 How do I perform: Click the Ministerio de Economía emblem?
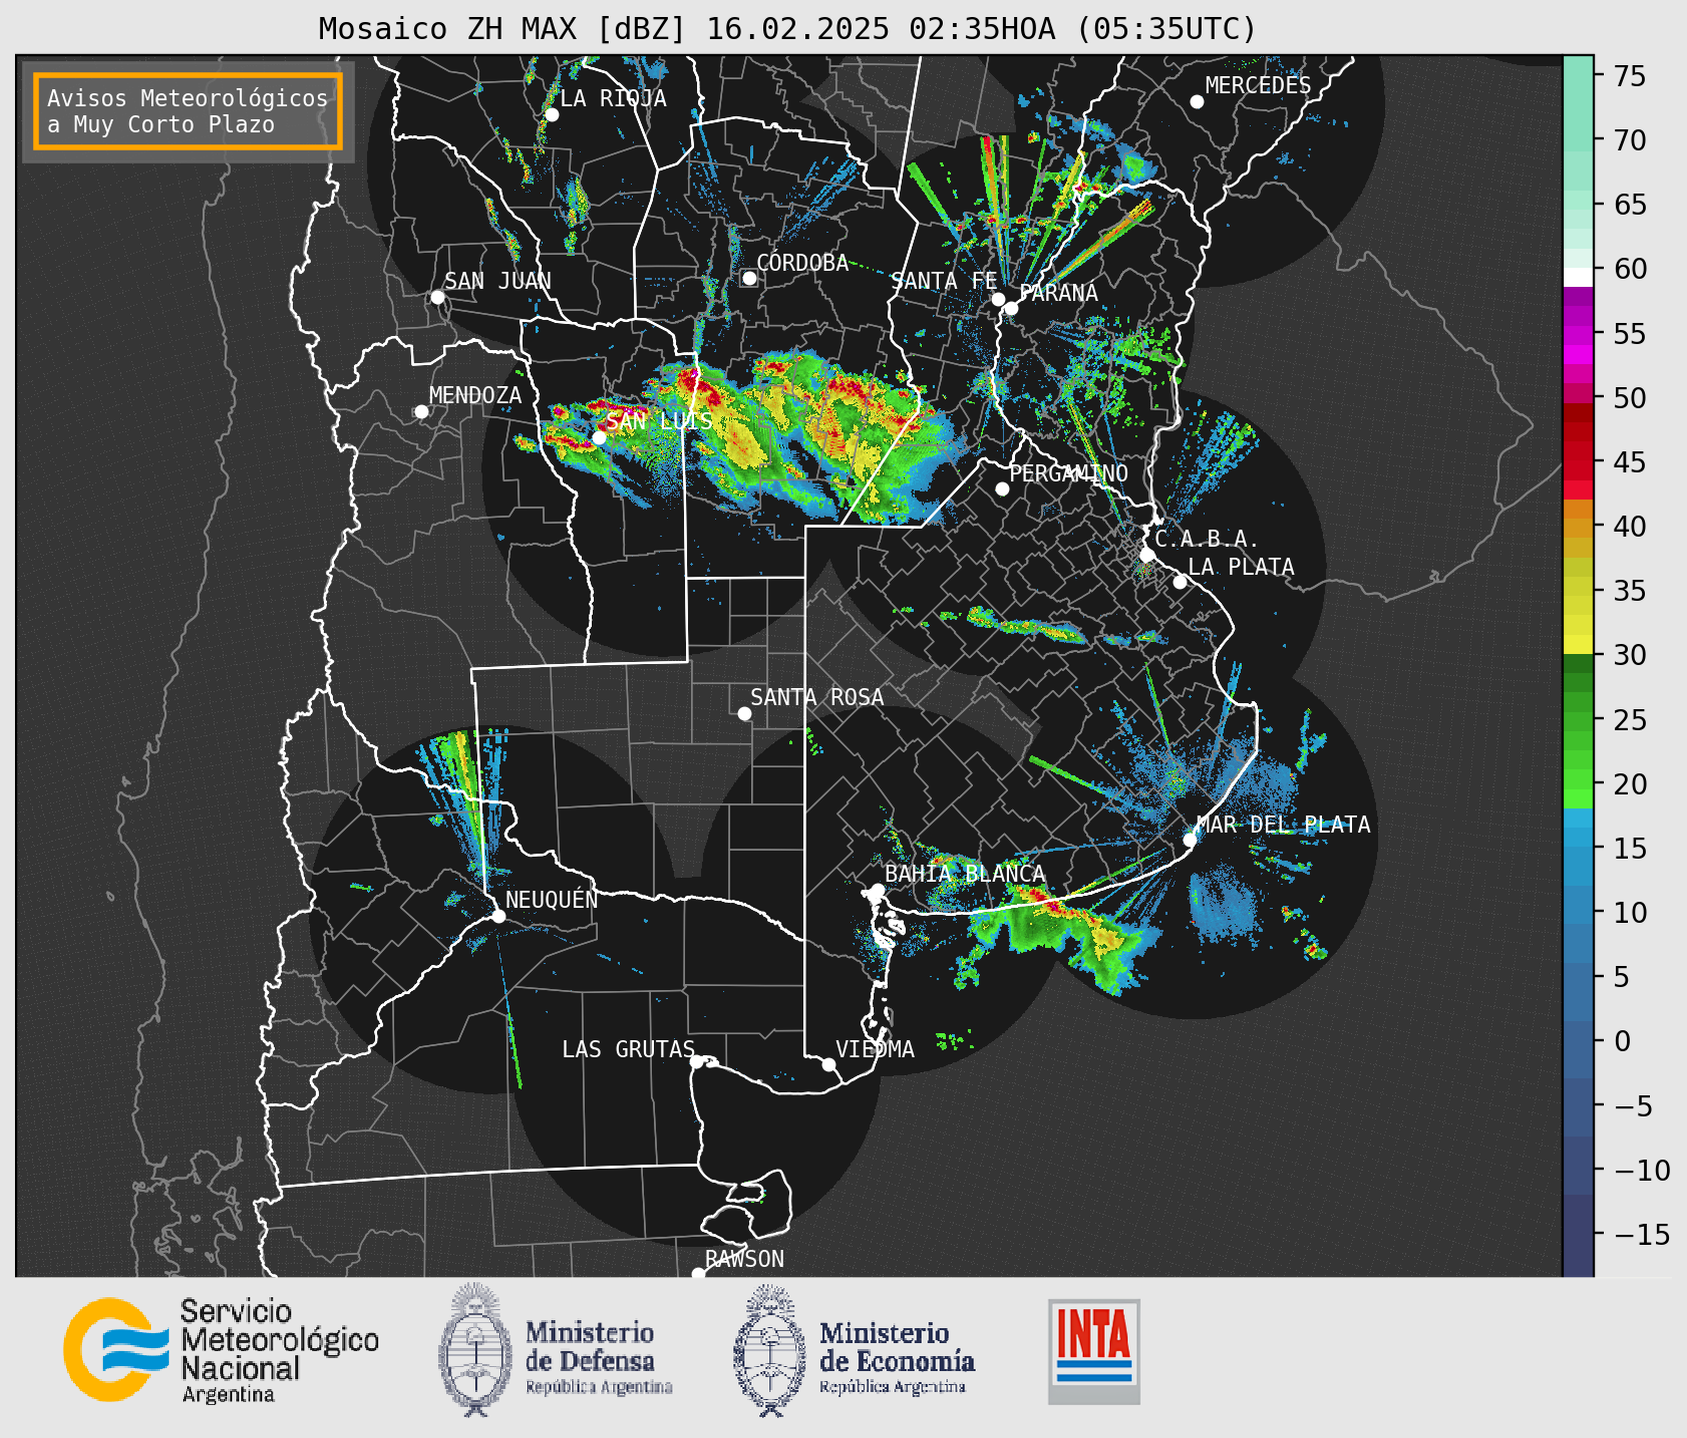(769, 1351)
